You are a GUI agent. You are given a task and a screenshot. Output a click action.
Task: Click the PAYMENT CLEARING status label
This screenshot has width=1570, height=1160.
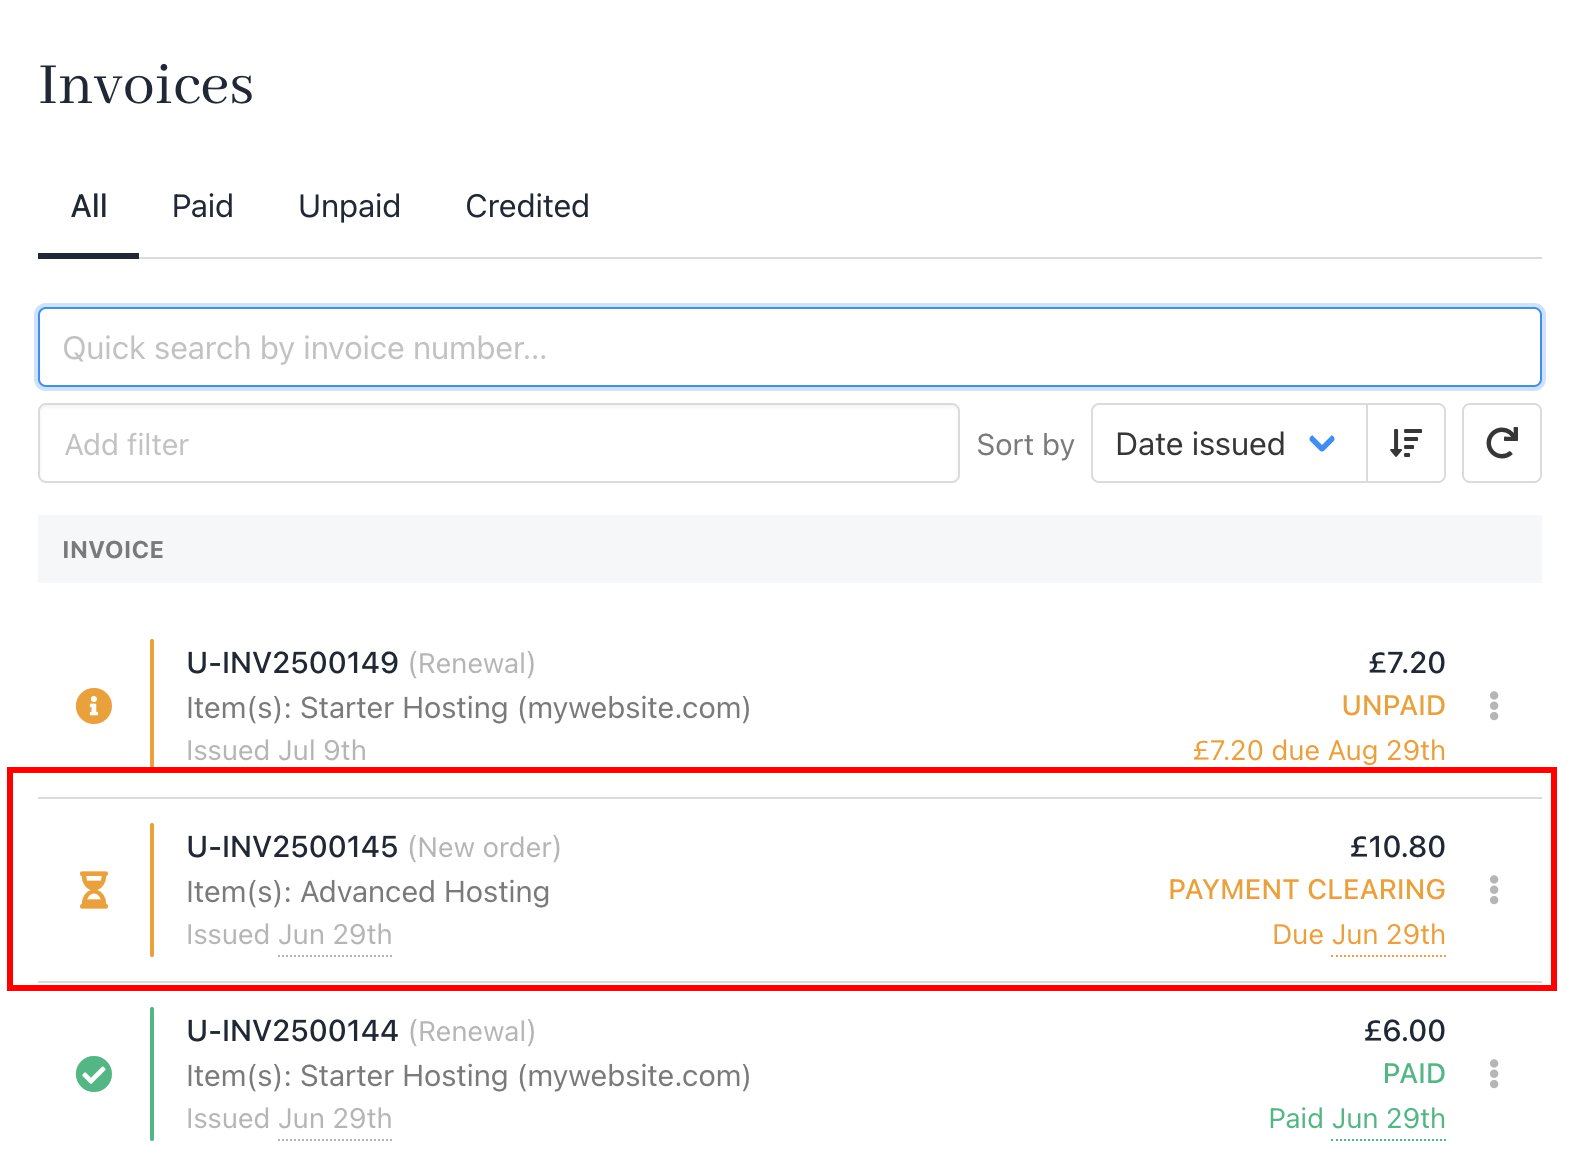[x=1307, y=890]
